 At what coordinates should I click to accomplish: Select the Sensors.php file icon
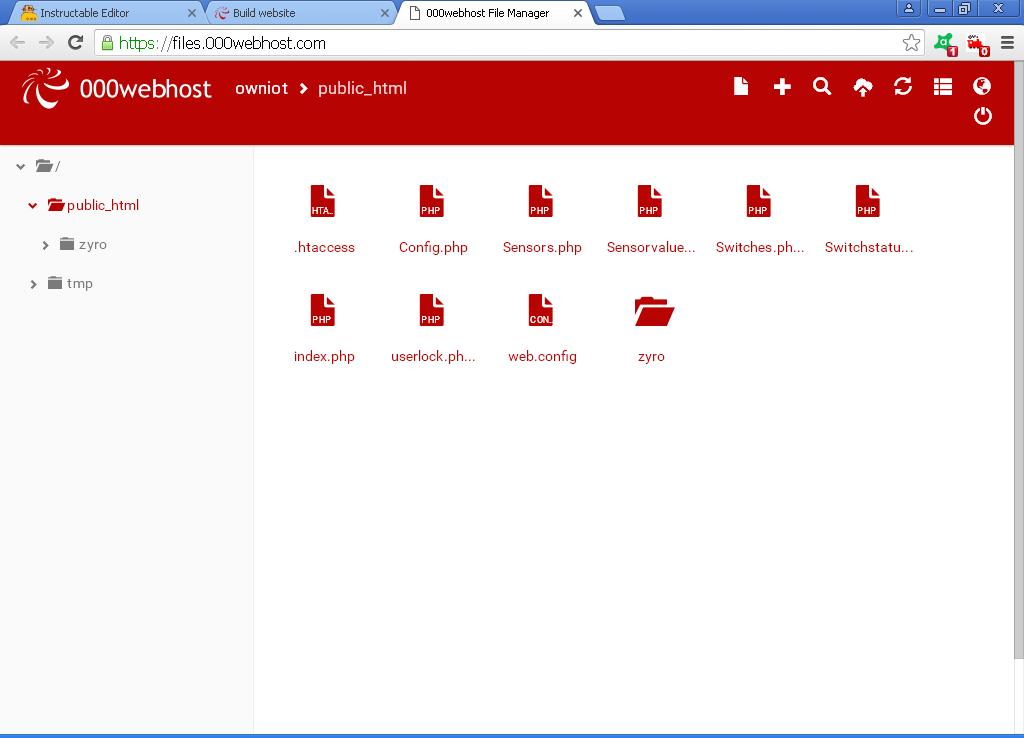pos(541,201)
